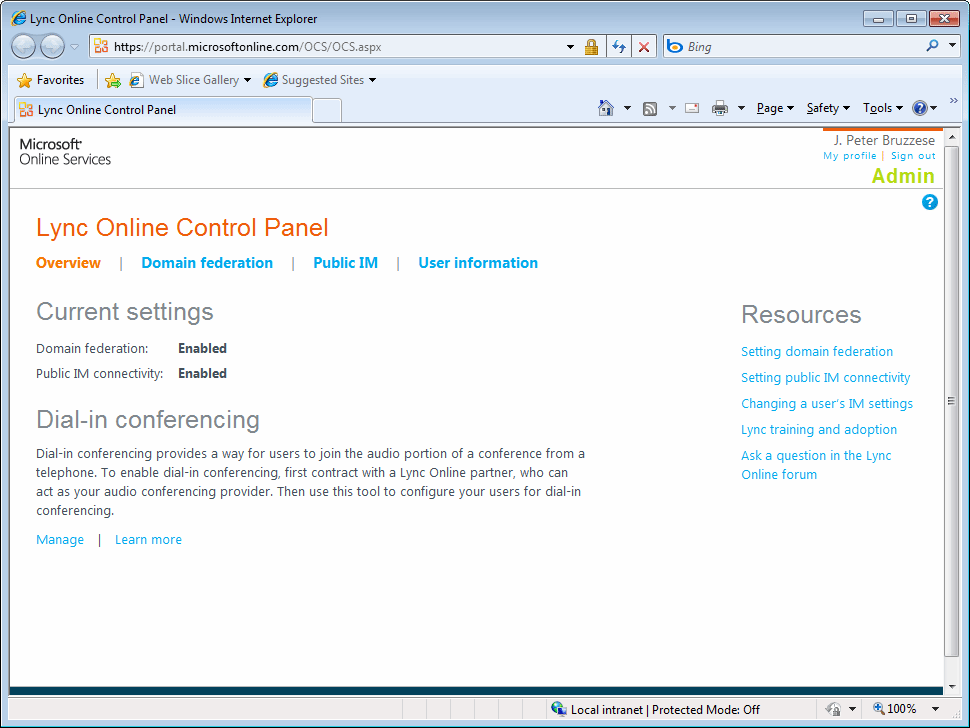Open Ask a question in Lync forum link
This screenshot has width=970, height=728.
click(816, 465)
